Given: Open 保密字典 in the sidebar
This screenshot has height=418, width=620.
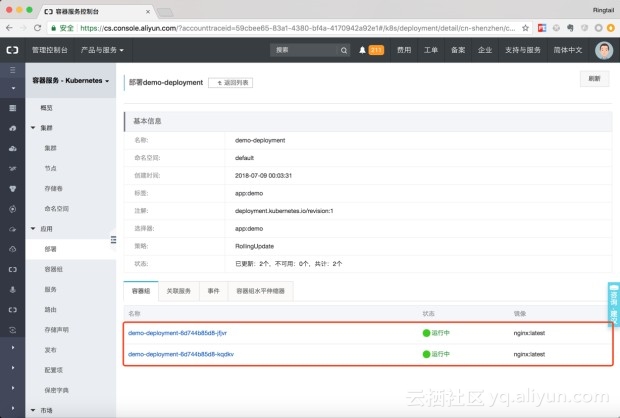Looking at the screenshot, I should (57, 390).
